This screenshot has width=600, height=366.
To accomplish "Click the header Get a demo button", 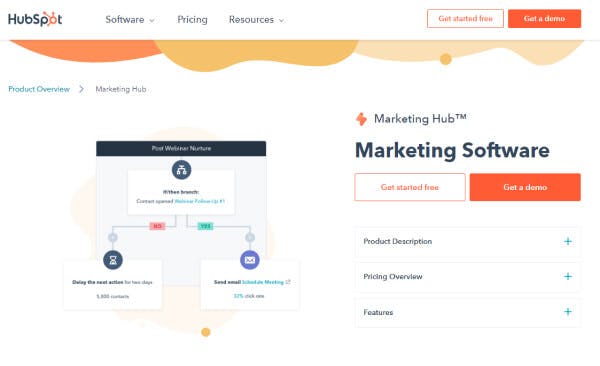I will pos(545,18).
